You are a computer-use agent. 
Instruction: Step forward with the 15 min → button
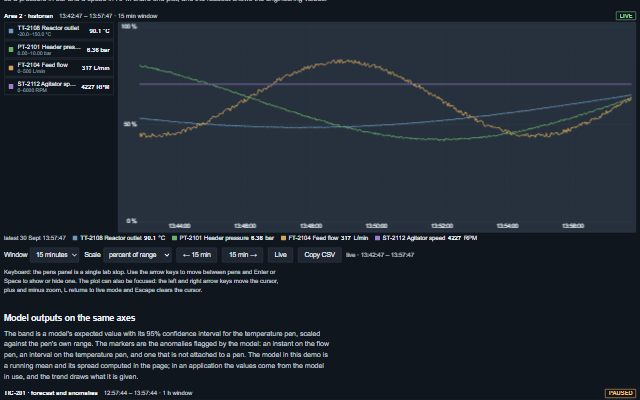point(242,255)
